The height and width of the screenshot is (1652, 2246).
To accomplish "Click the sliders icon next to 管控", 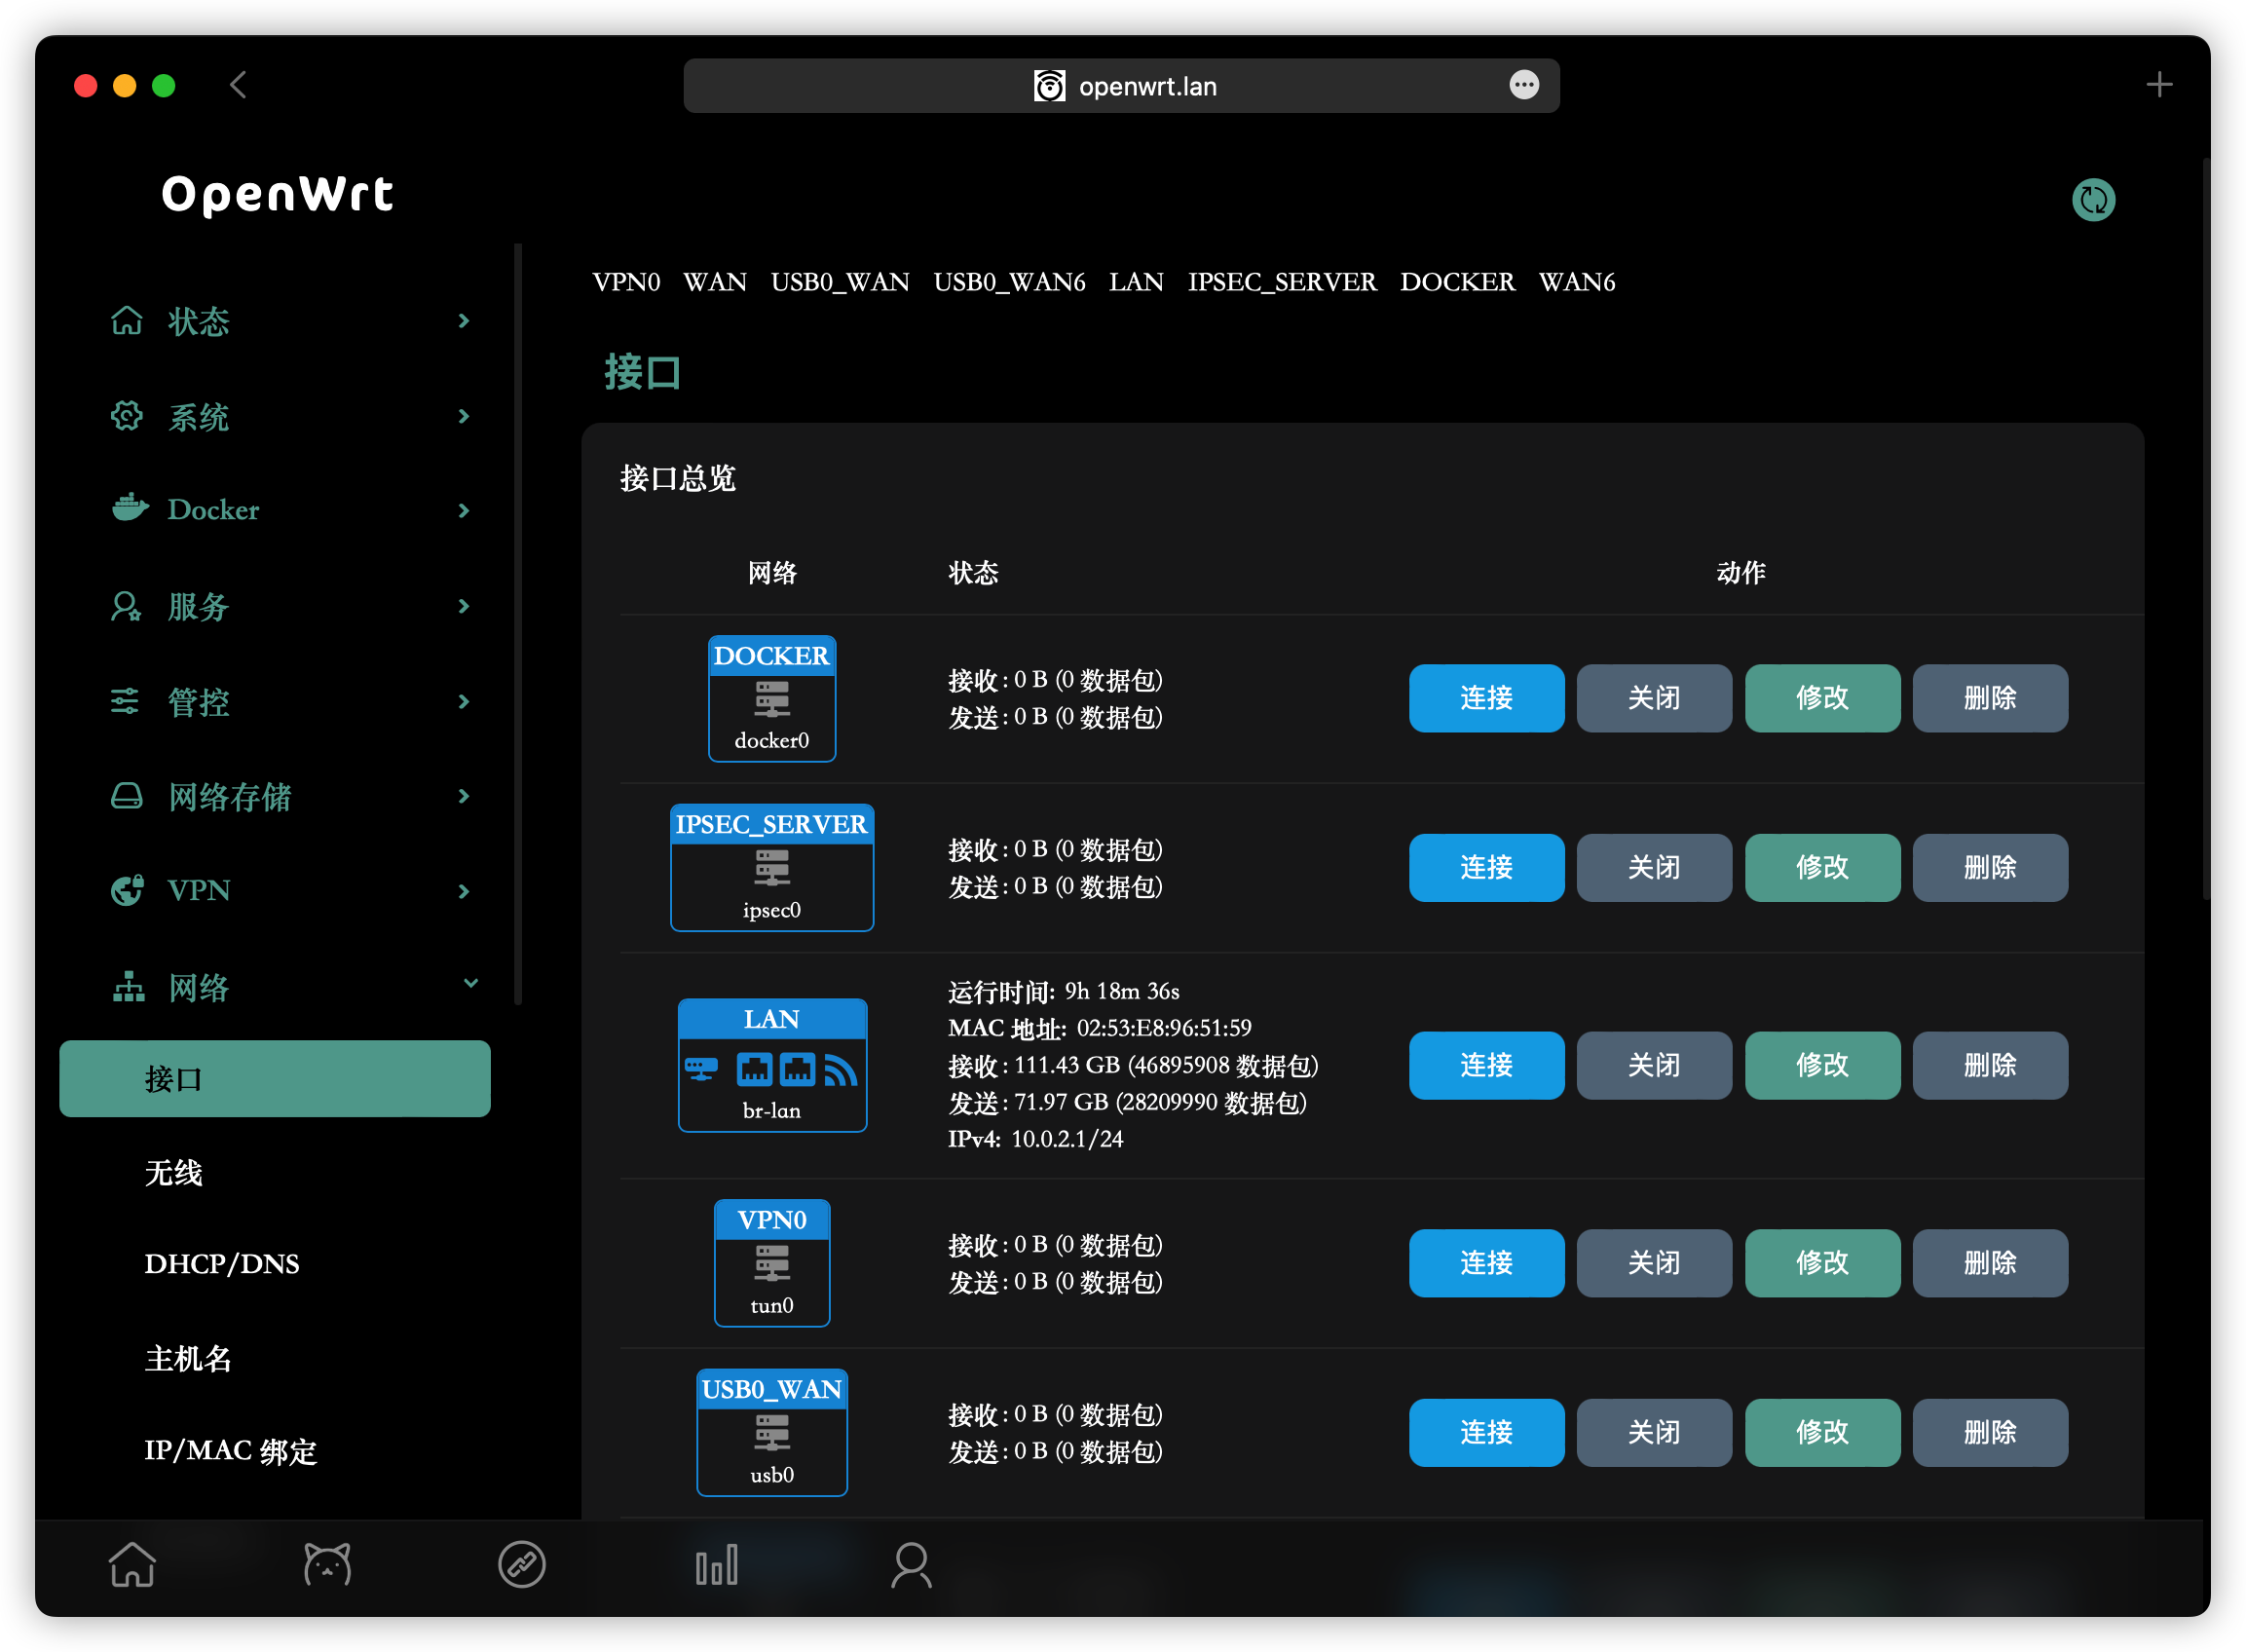I will (x=125, y=701).
